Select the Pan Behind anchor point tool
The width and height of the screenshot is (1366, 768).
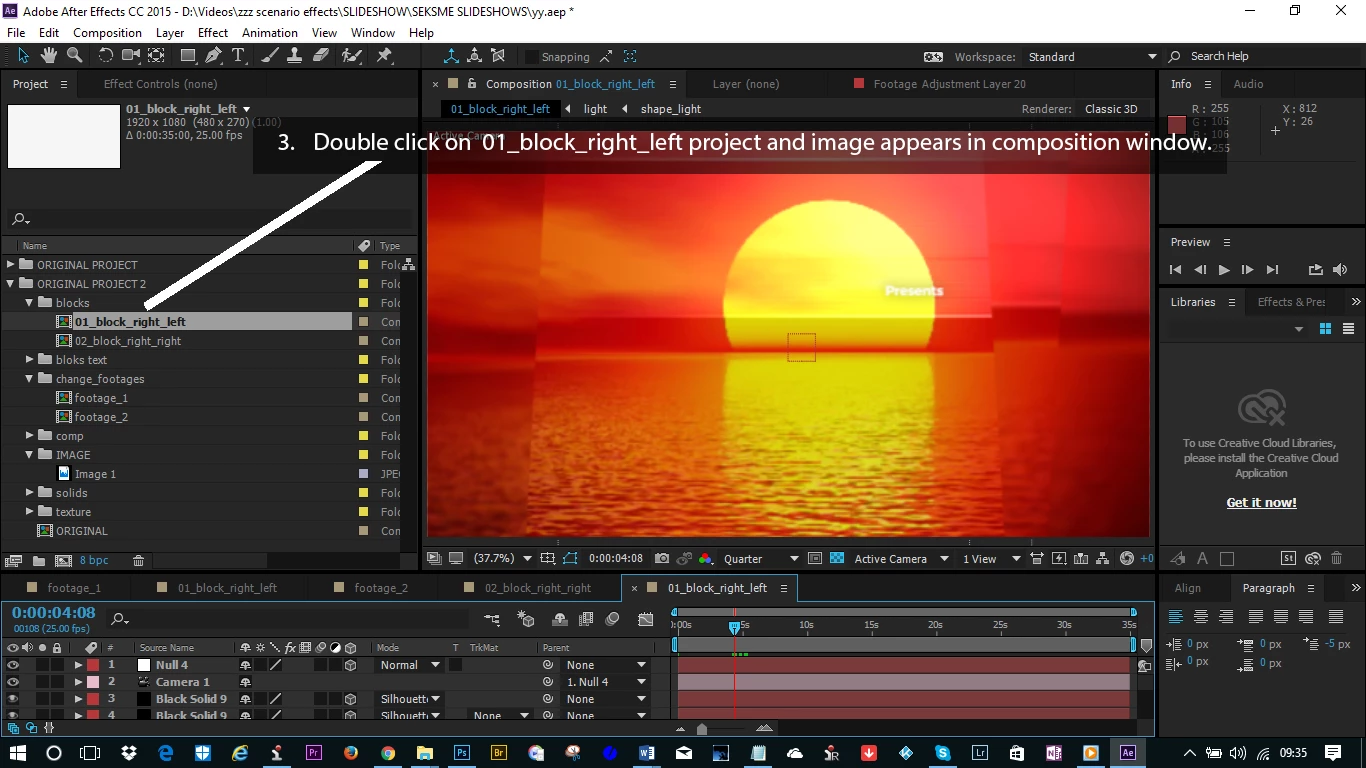pos(157,56)
